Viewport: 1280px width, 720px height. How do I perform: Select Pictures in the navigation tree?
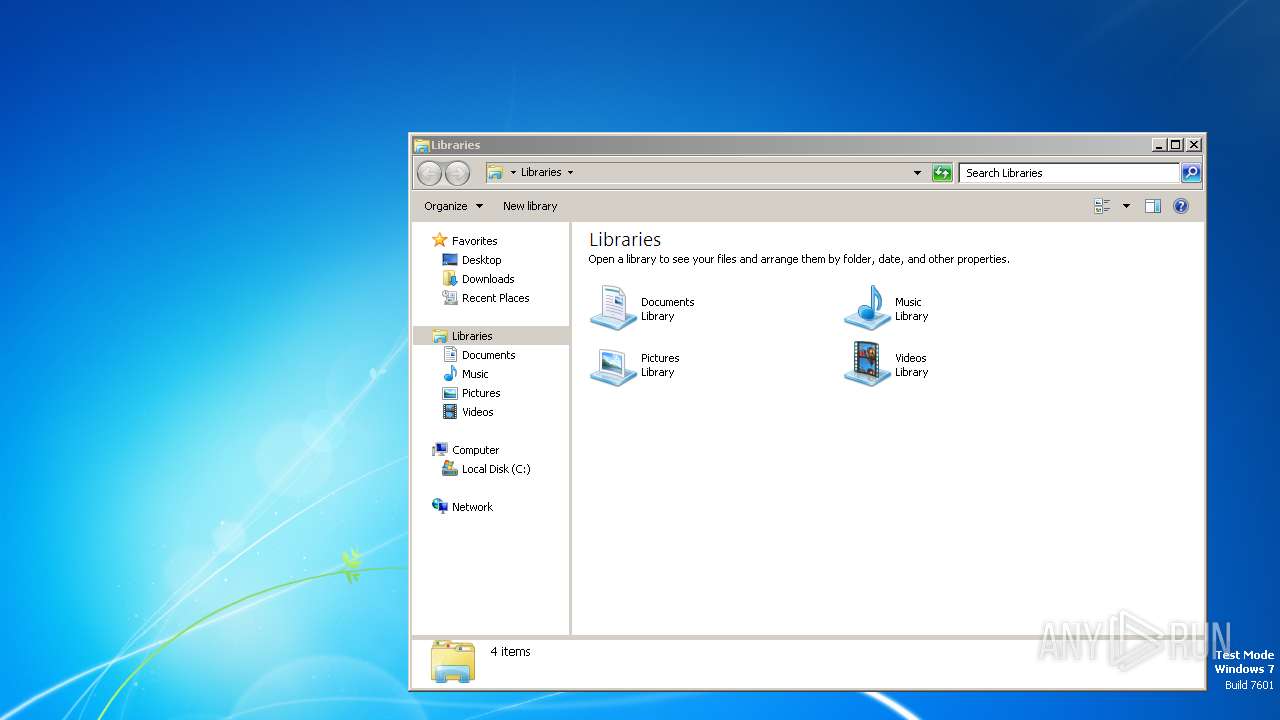[x=481, y=393]
